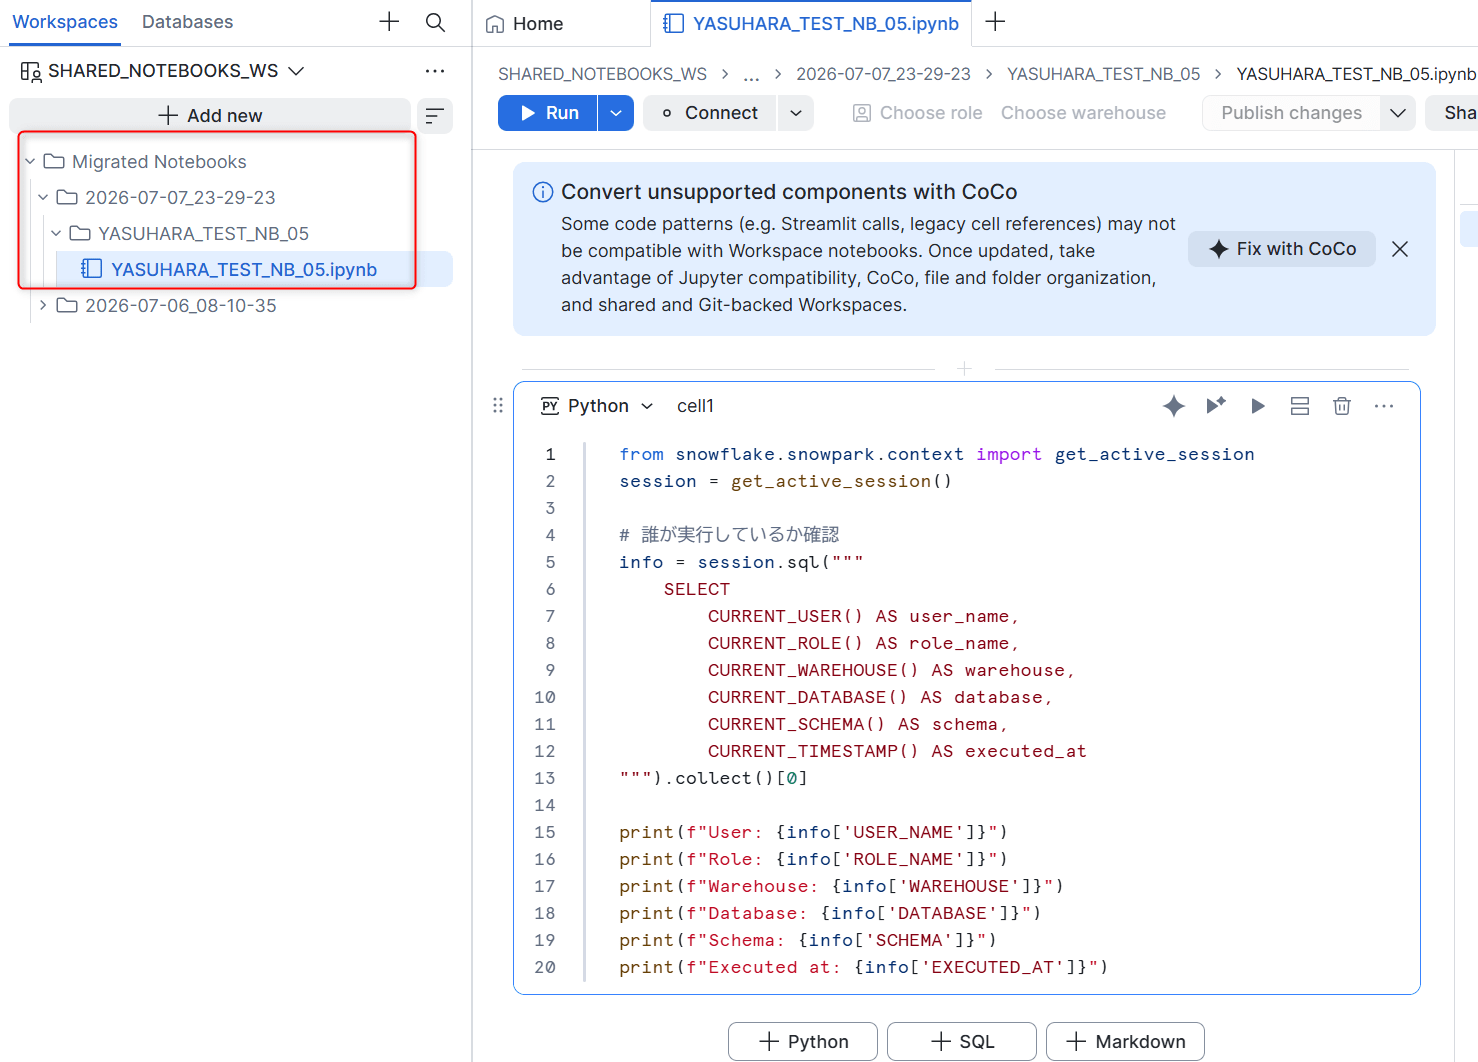Go to the Home tab
Image resolution: width=1478 pixels, height=1062 pixels.
point(525,24)
